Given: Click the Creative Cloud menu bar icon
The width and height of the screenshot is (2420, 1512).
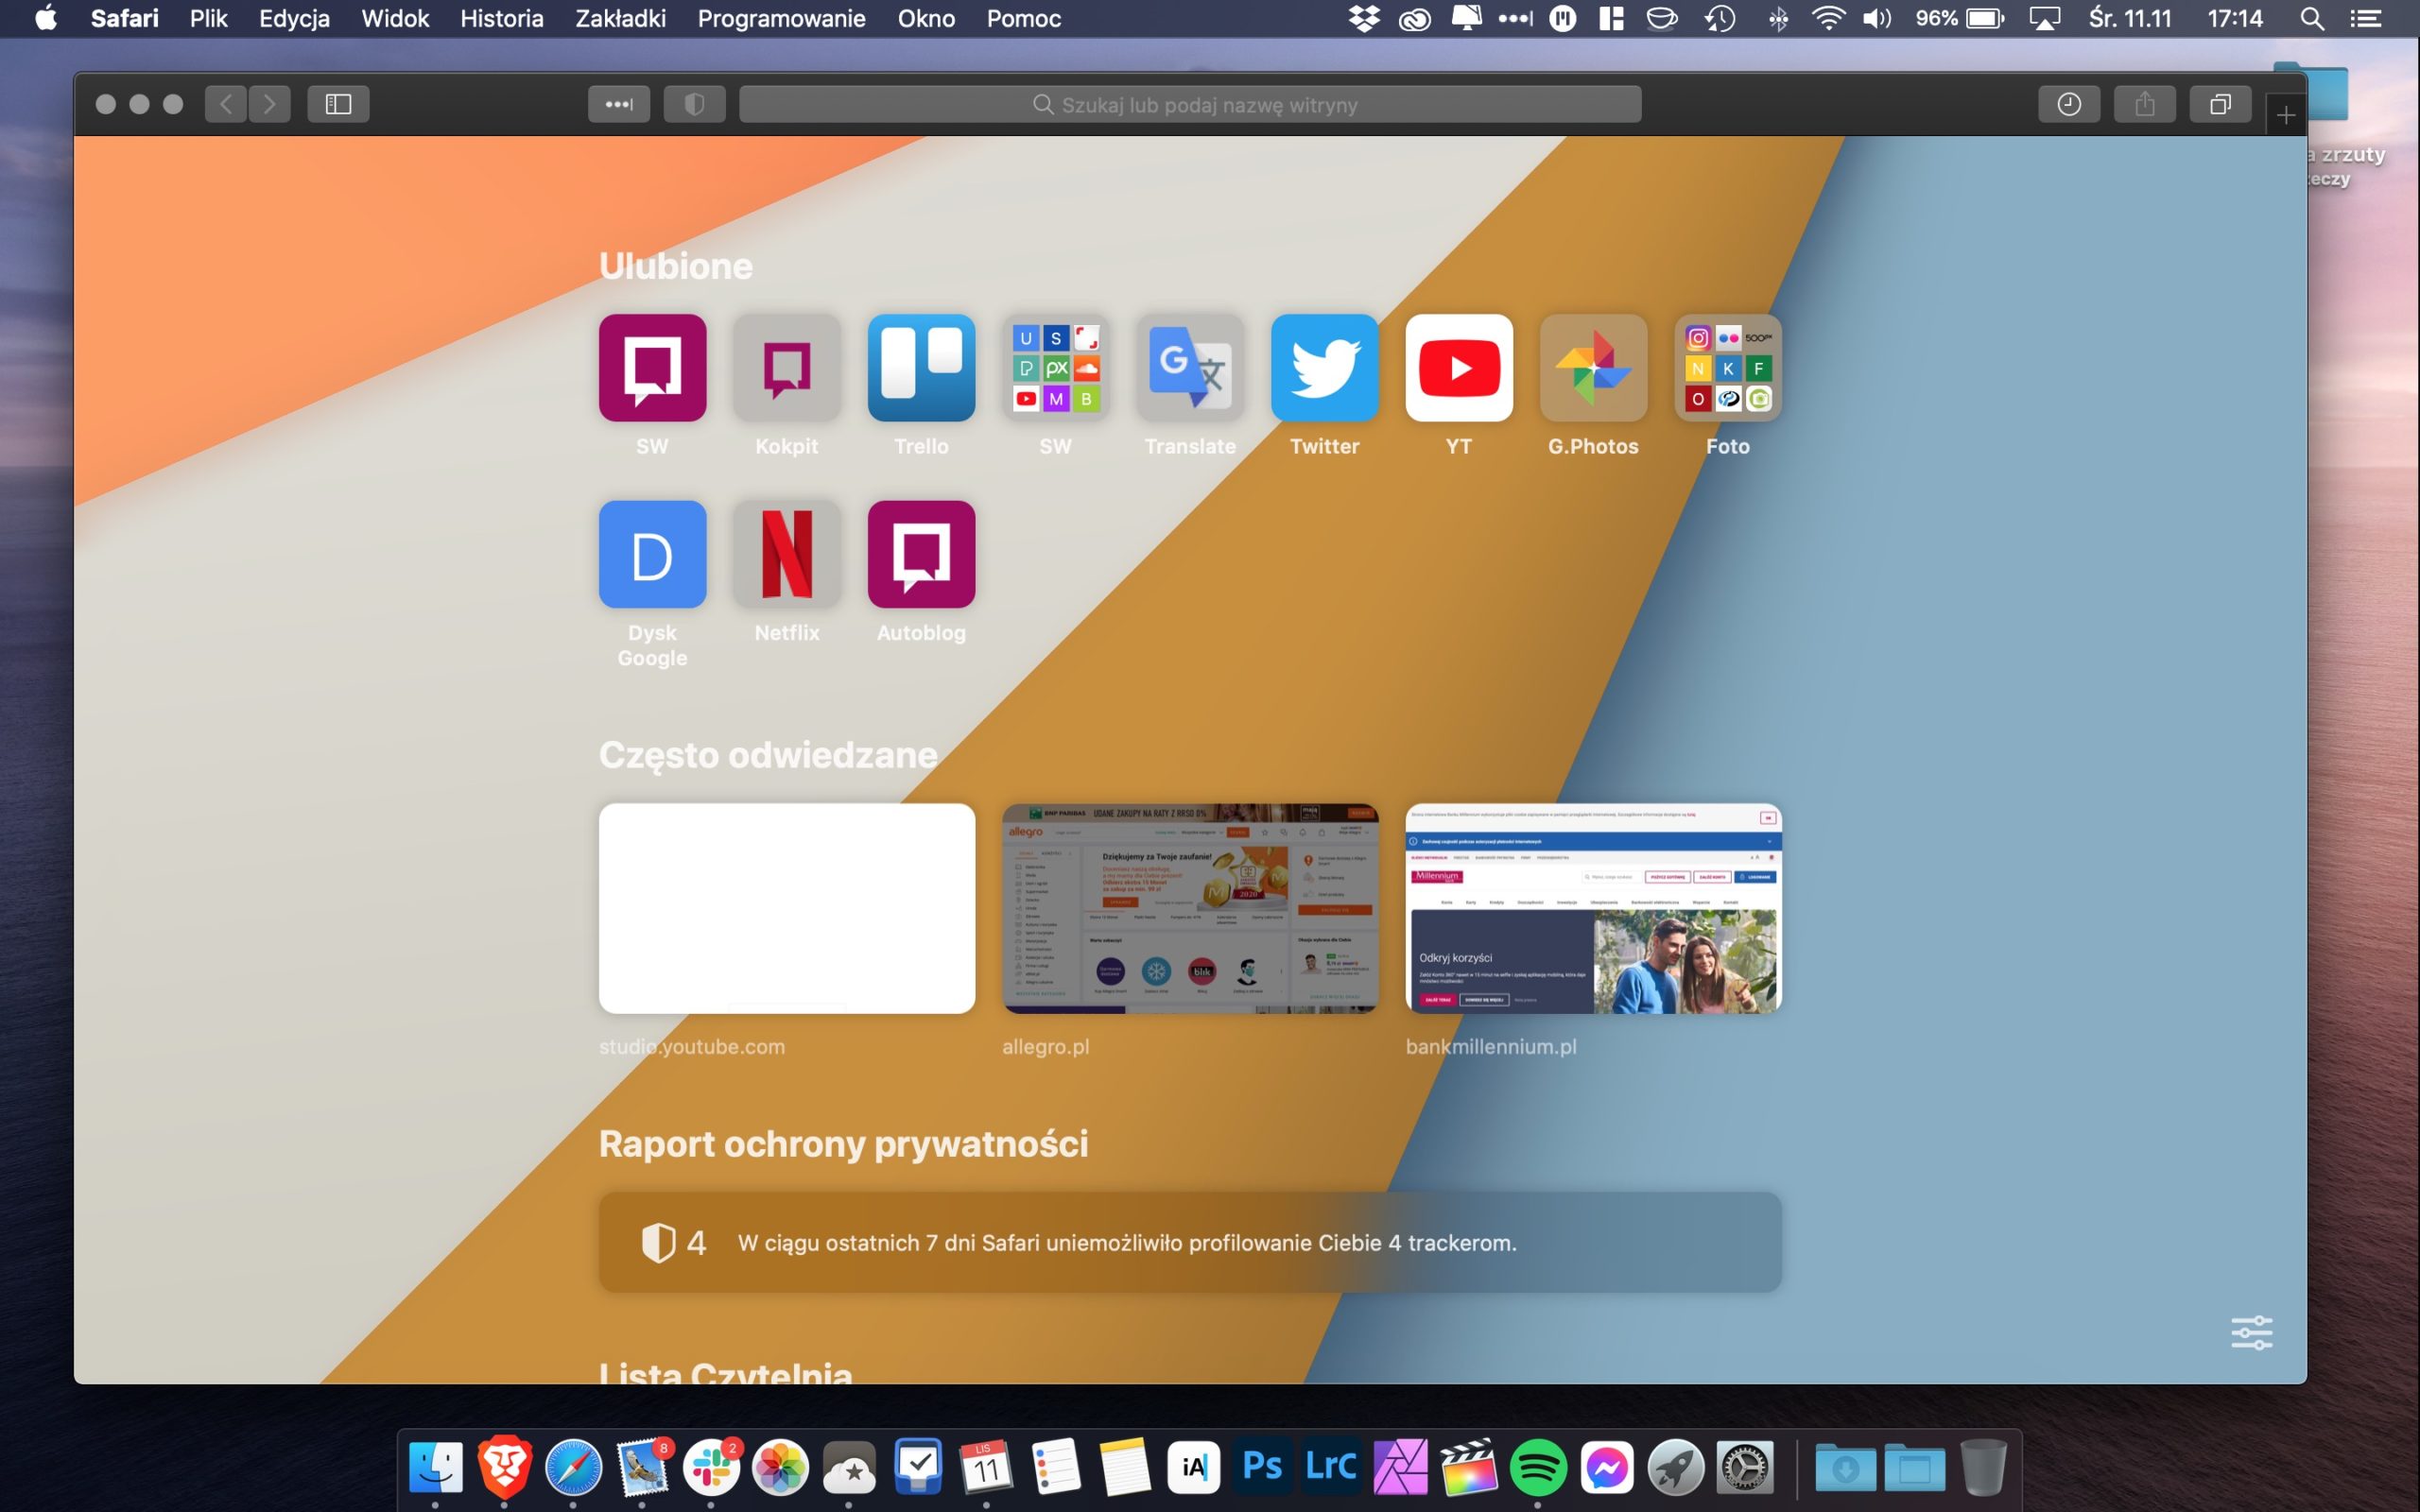Looking at the screenshot, I should pyautogui.click(x=1414, y=18).
